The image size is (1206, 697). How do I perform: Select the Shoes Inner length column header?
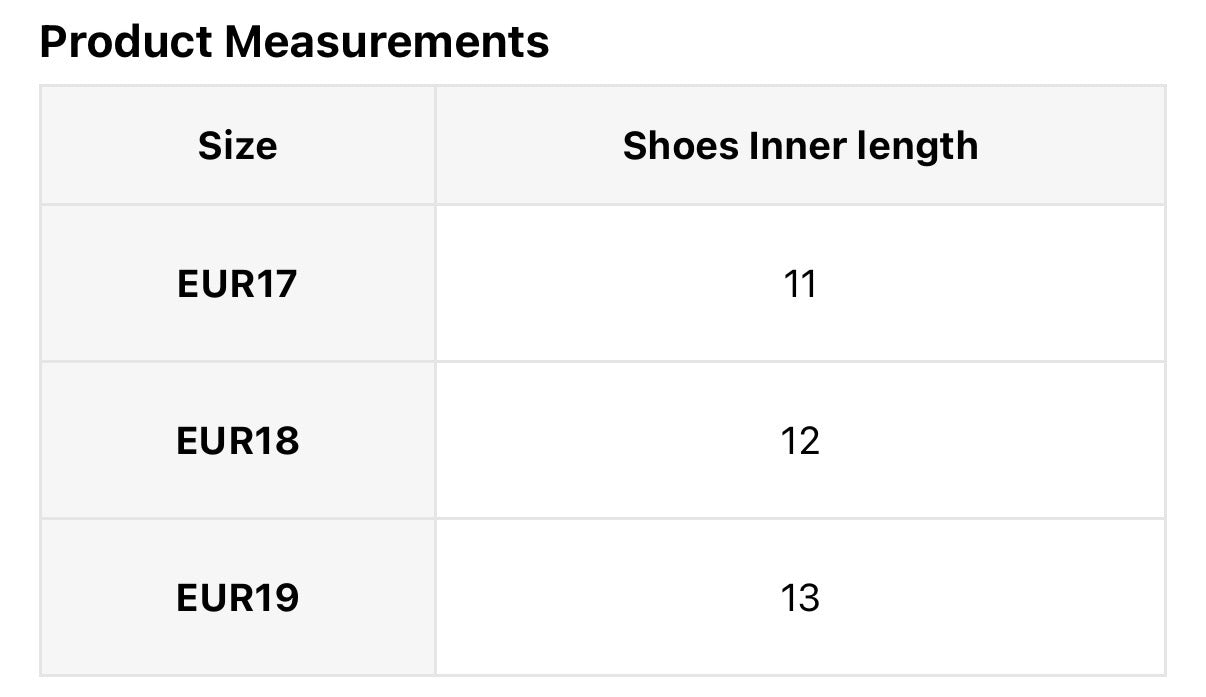pos(800,146)
